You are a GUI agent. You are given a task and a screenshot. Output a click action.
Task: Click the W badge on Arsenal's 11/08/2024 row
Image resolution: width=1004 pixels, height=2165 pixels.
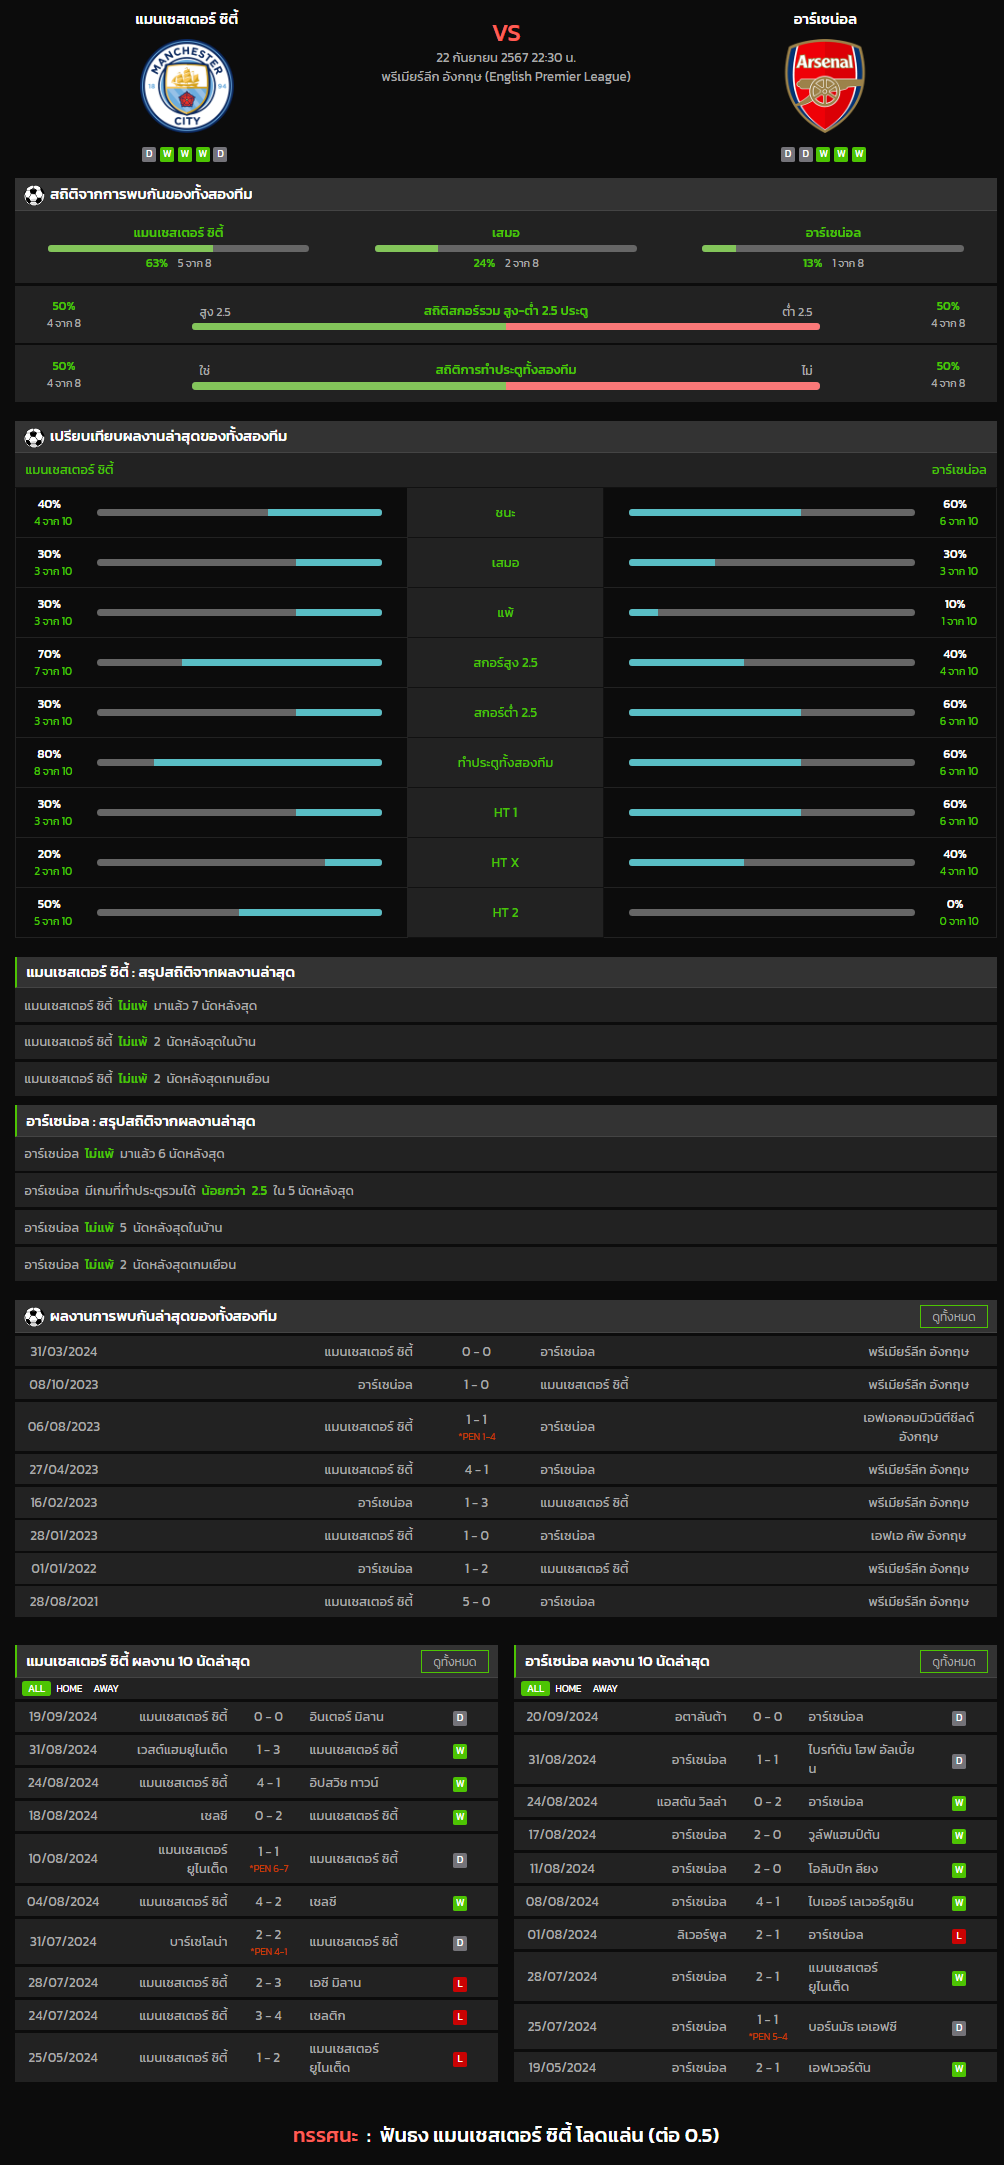(x=959, y=1870)
